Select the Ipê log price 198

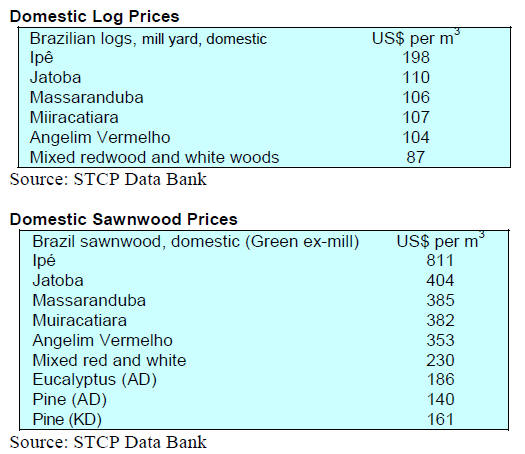coord(416,57)
